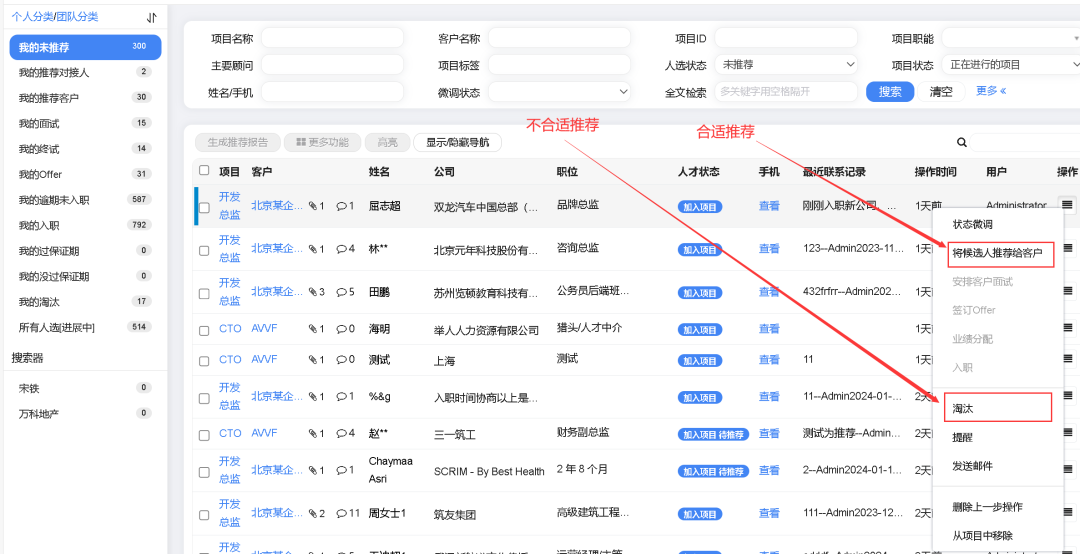Screen dimensions: 1080x554
Task: Check the 周女士1 row checkbox
Action: coord(204,515)
